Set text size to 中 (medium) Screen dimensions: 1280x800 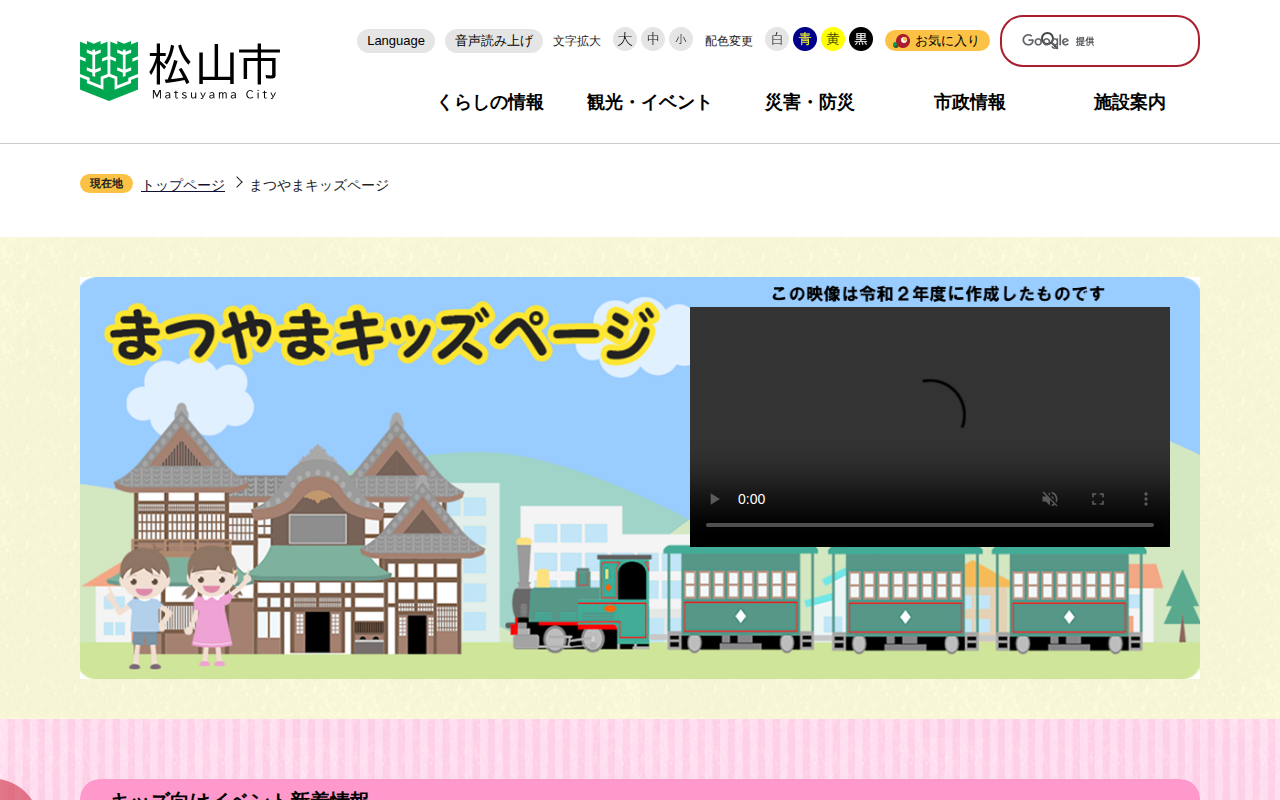[x=653, y=39]
